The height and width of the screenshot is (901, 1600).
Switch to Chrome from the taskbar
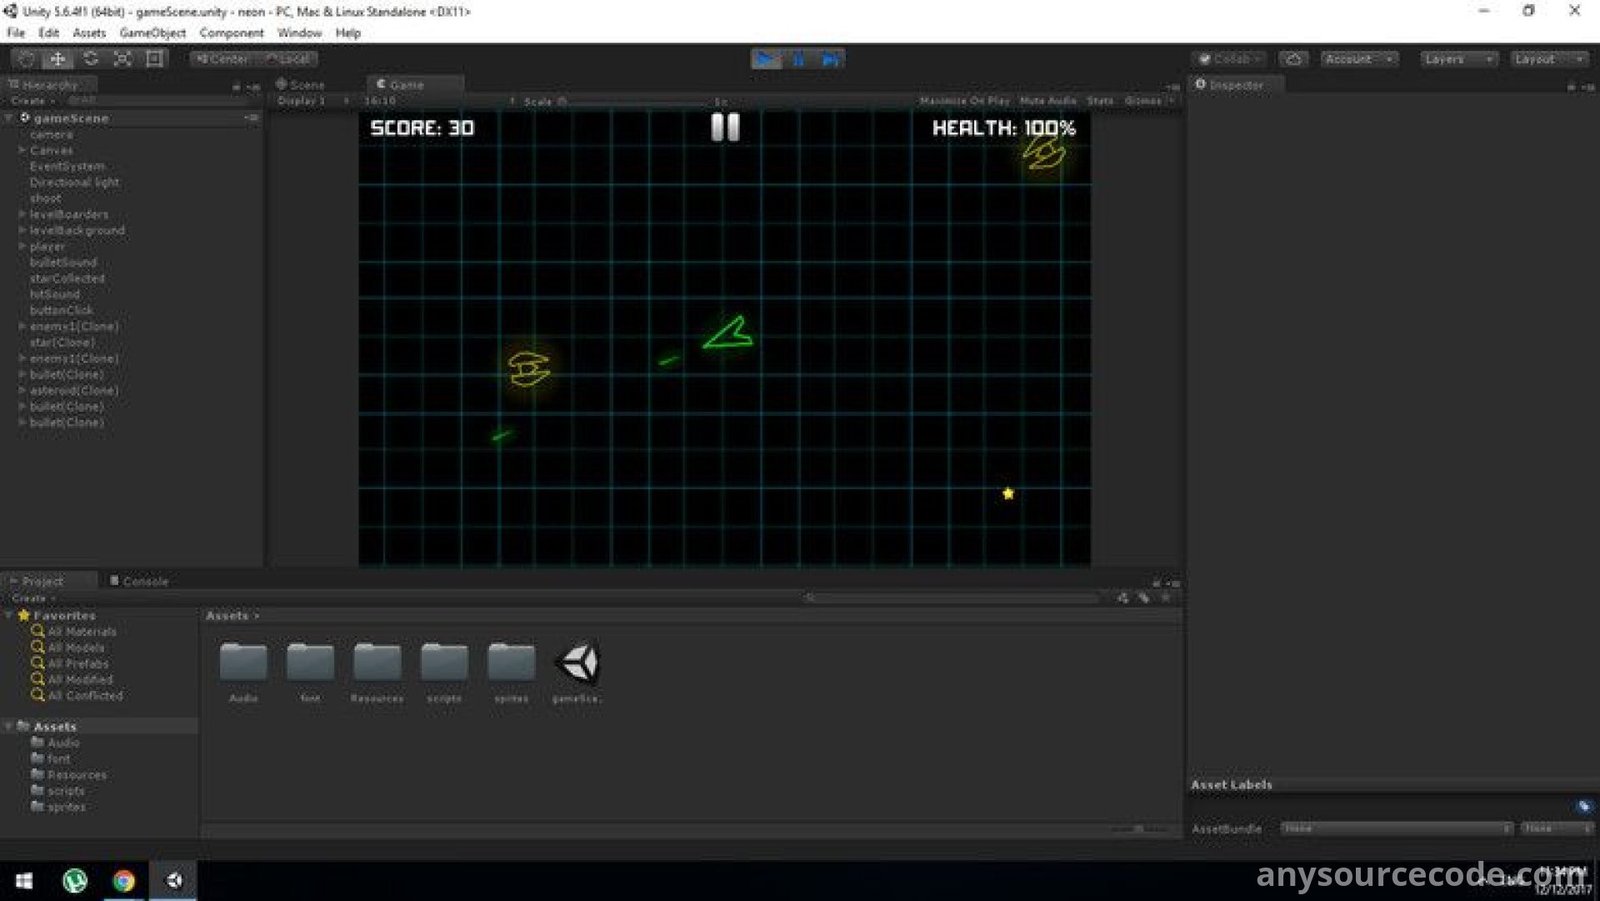point(124,880)
